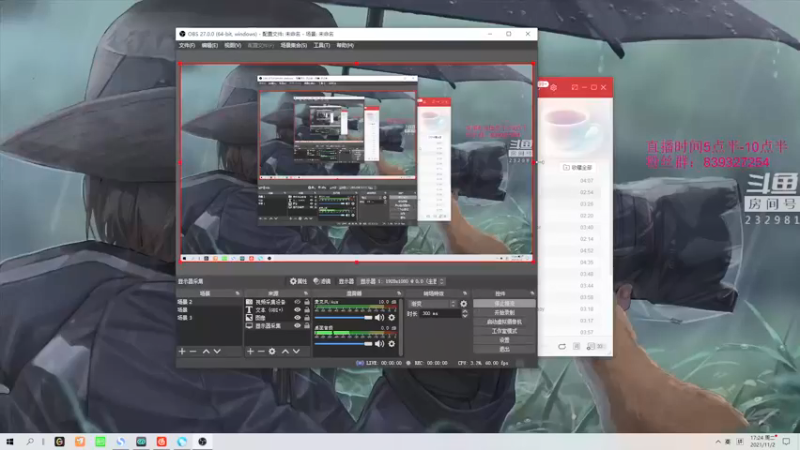Open transition properties gear next to 渐变
The image size is (800, 450).
464,304
